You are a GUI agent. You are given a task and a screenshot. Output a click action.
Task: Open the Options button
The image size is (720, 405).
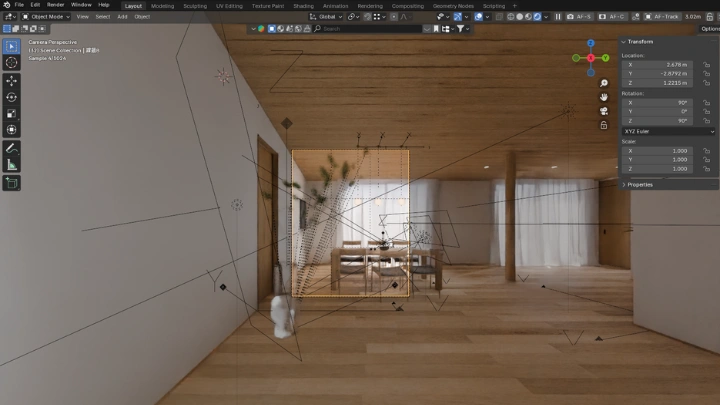(710, 28)
